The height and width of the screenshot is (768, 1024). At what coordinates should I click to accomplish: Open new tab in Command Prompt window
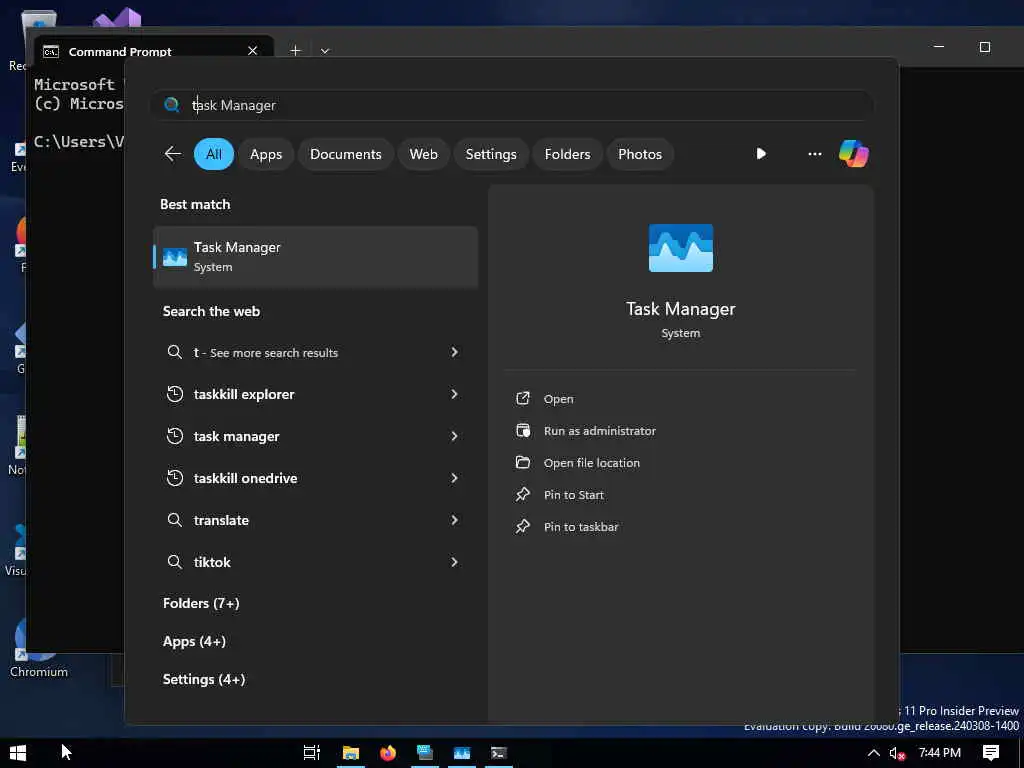tap(295, 50)
